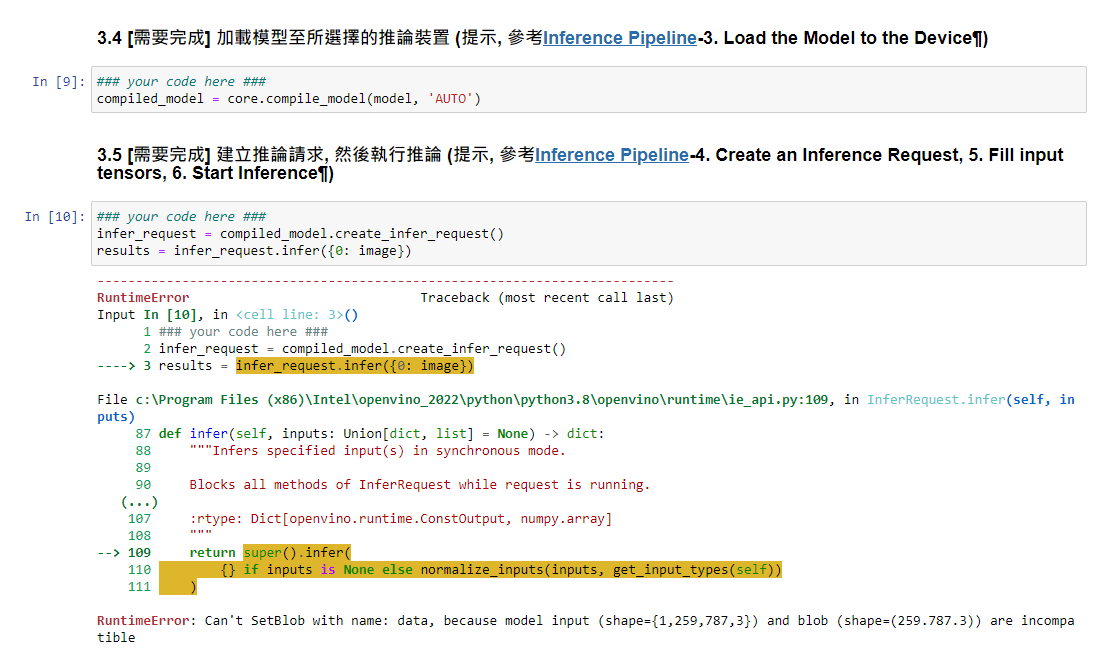The width and height of the screenshot is (1096, 658).
Task: Open Inference Pipeline link in section 3.4 heading
Action: [x=619, y=38]
